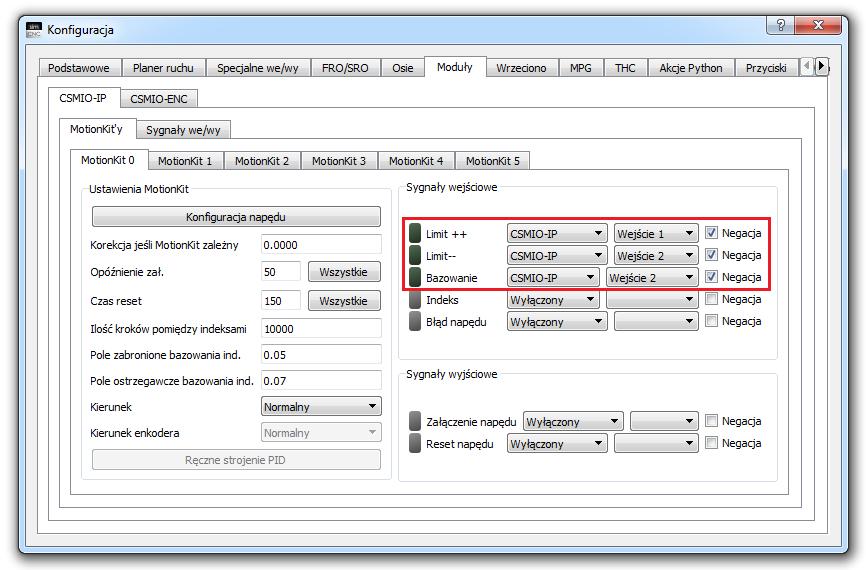Open Bazowanie Wejście 2 dropdown
The height and width of the screenshot is (570, 866).
[652, 278]
